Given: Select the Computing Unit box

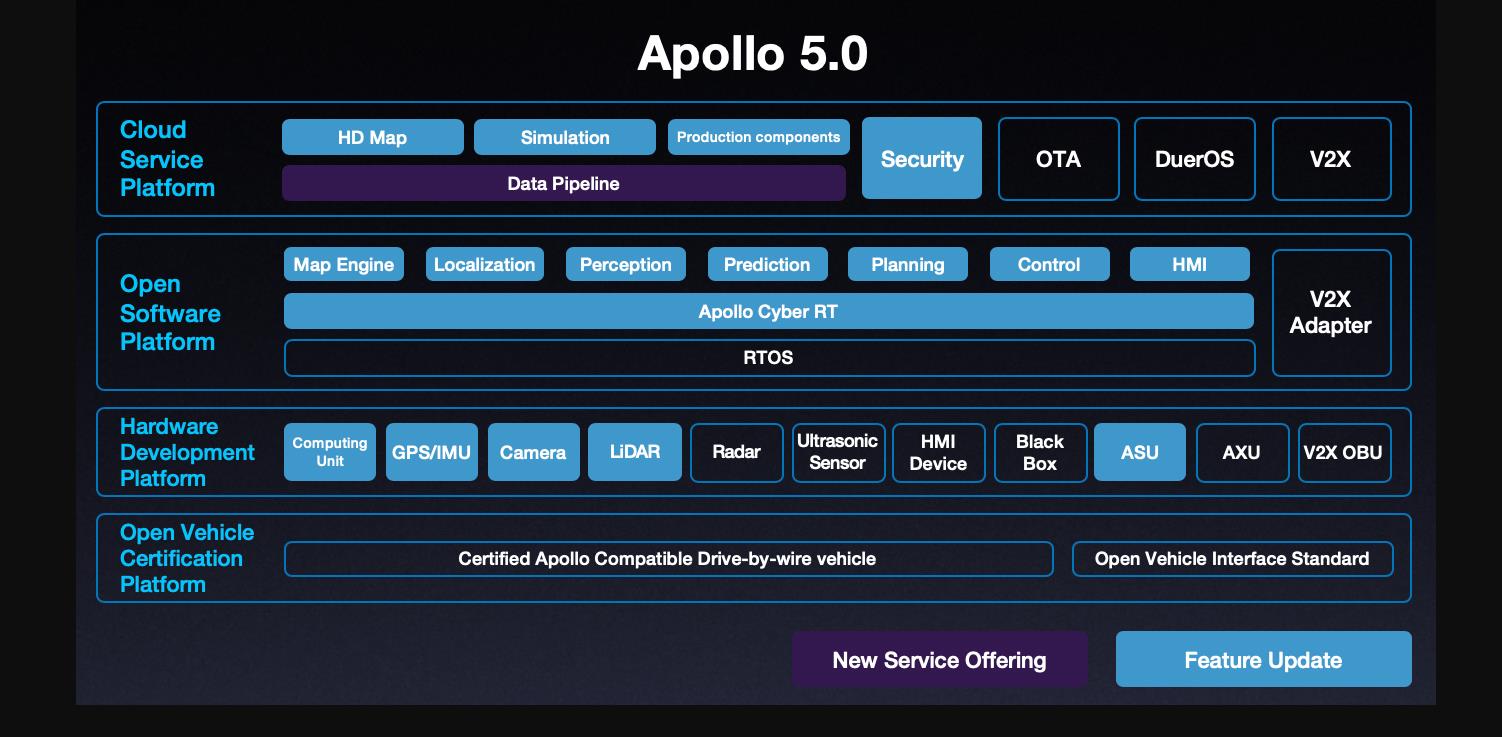Looking at the screenshot, I should tap(330, 452).
